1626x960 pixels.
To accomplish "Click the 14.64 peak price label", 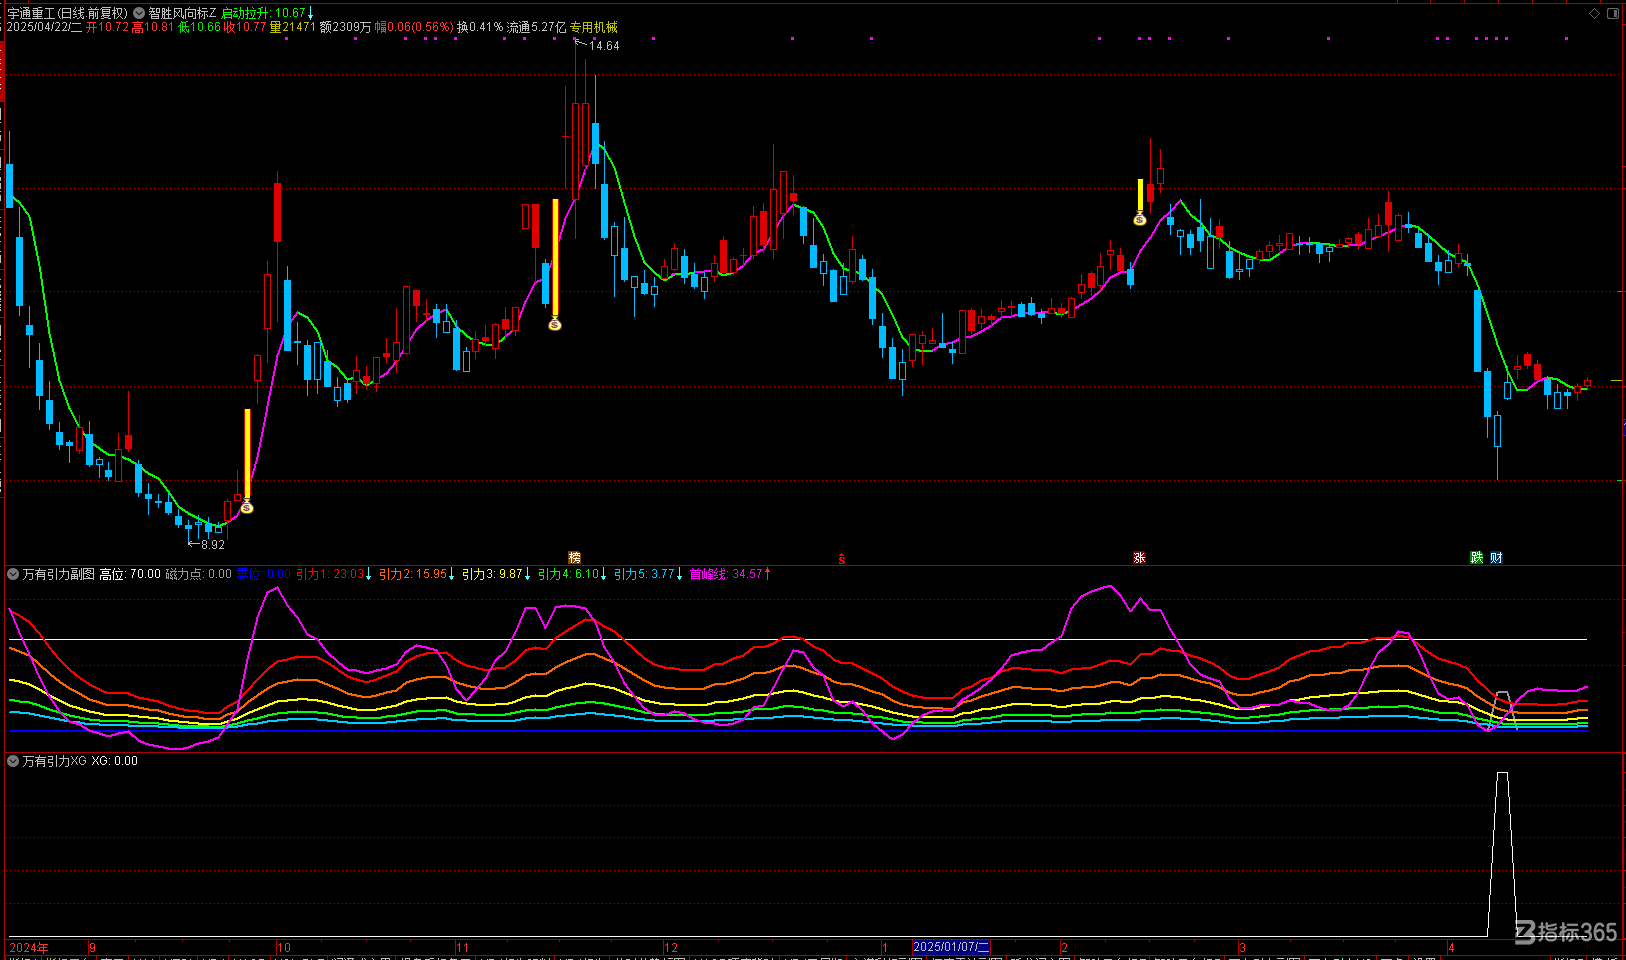I will (x=604, y=46).
